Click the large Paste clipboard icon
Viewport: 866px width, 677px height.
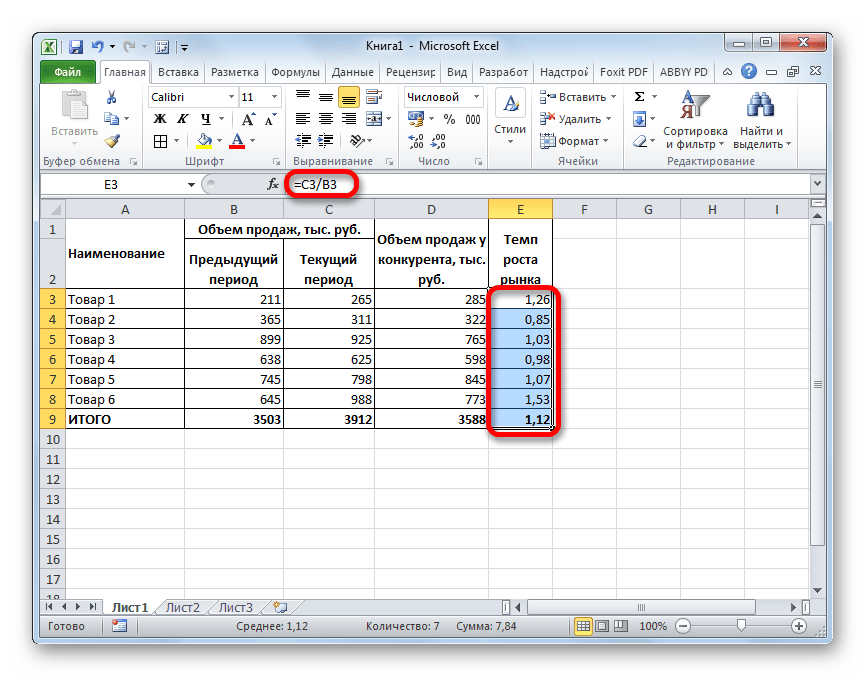(75, 105)
